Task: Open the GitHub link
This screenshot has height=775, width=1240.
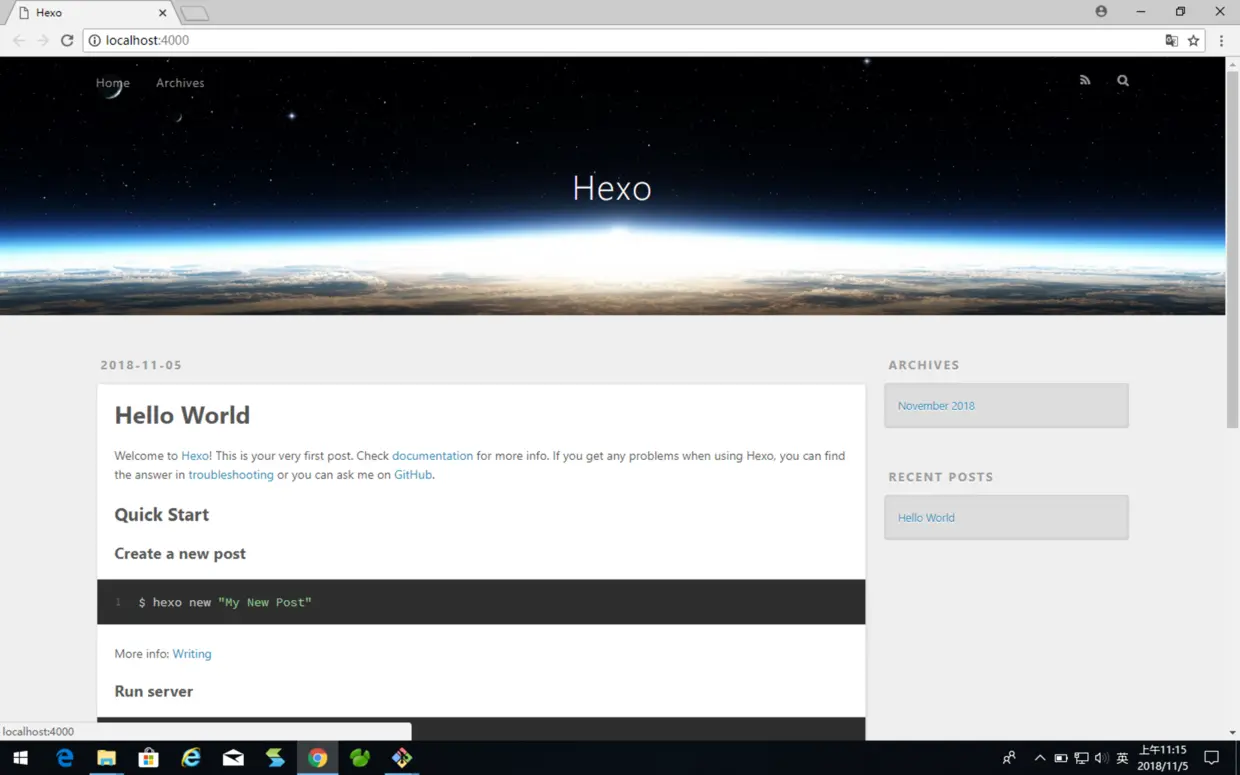Action: pyautogui.click(x=413, y=475)
